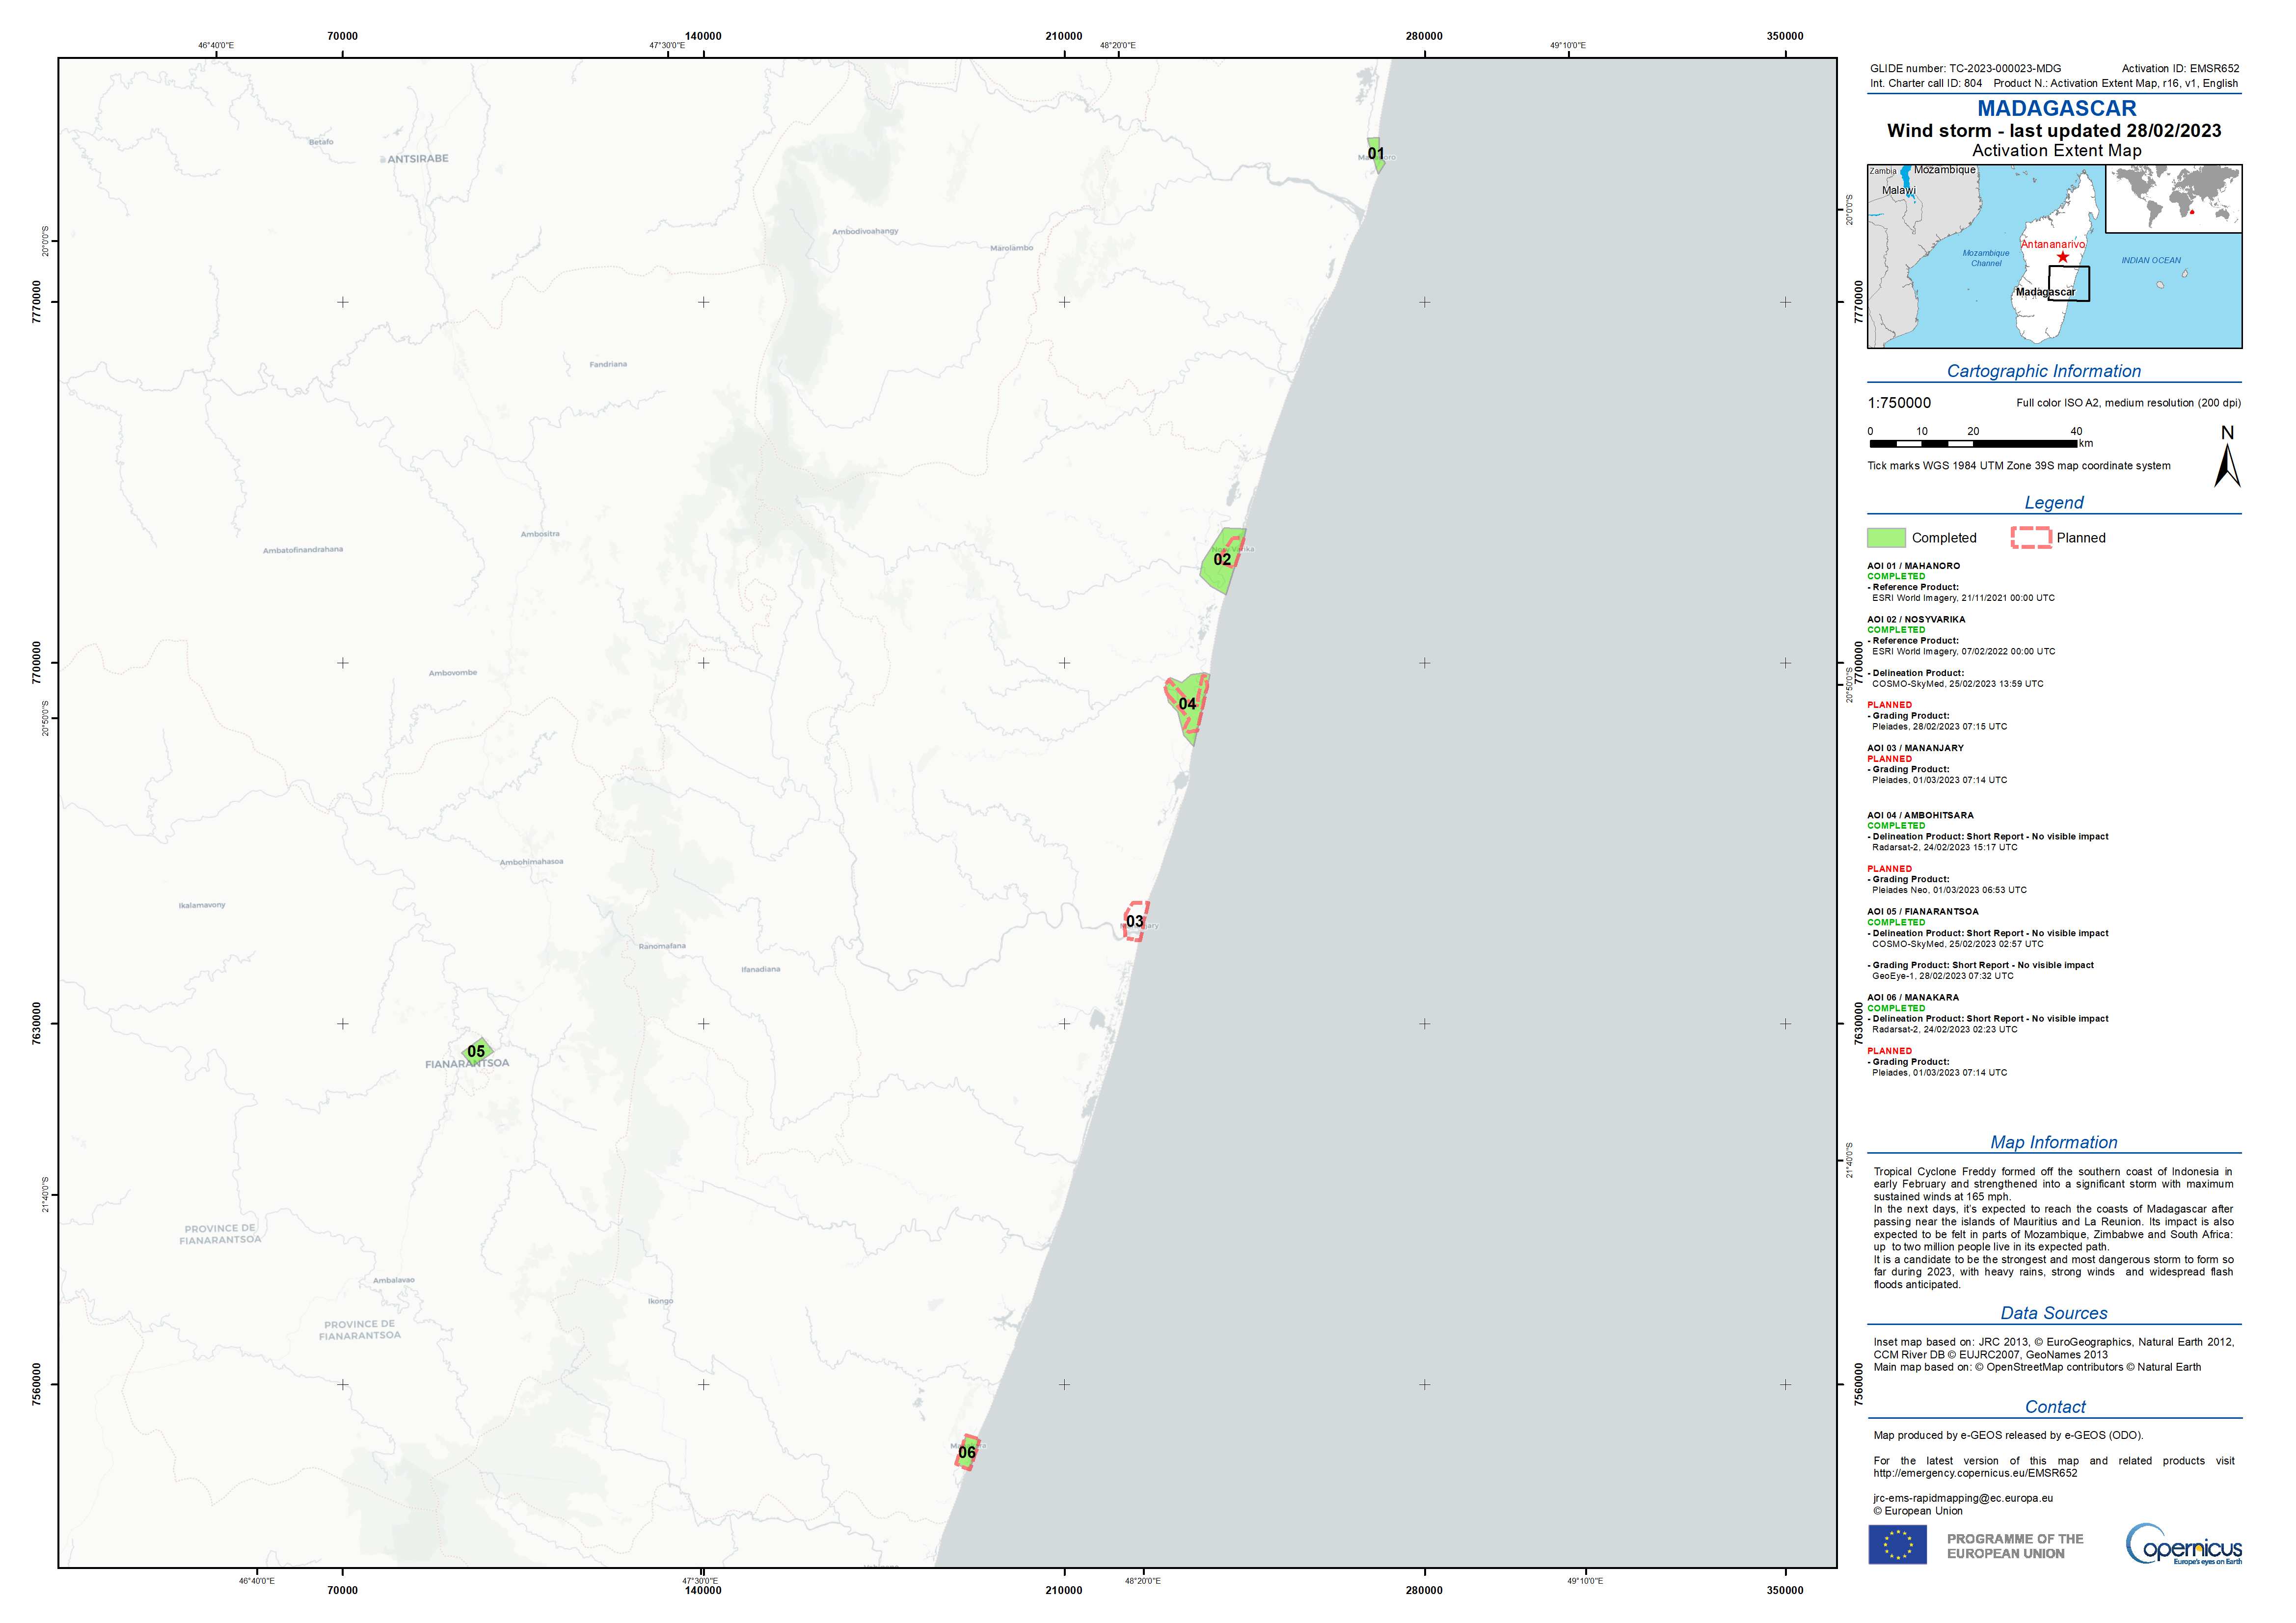
Task: Click the AOI 05 Fianarantsoa map marker
Action: pos(477,1051)
